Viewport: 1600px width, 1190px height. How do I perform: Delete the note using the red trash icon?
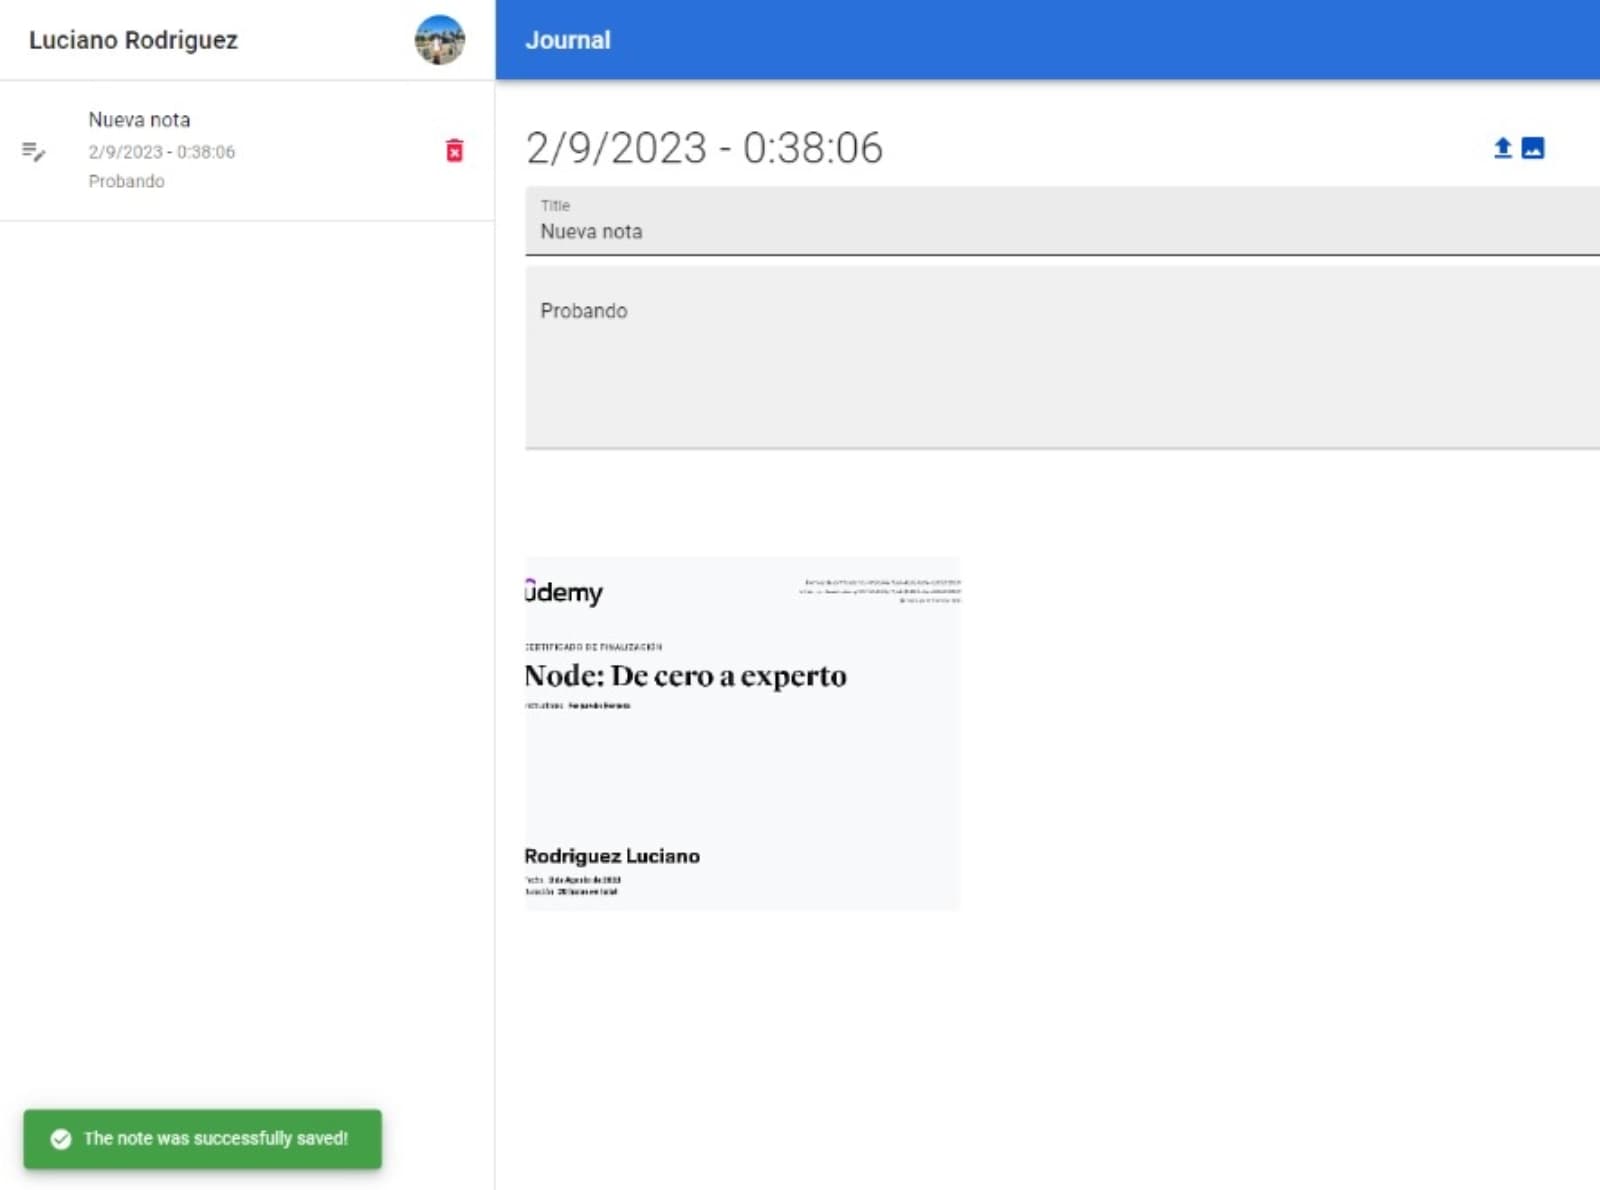(x=454, y=151)
